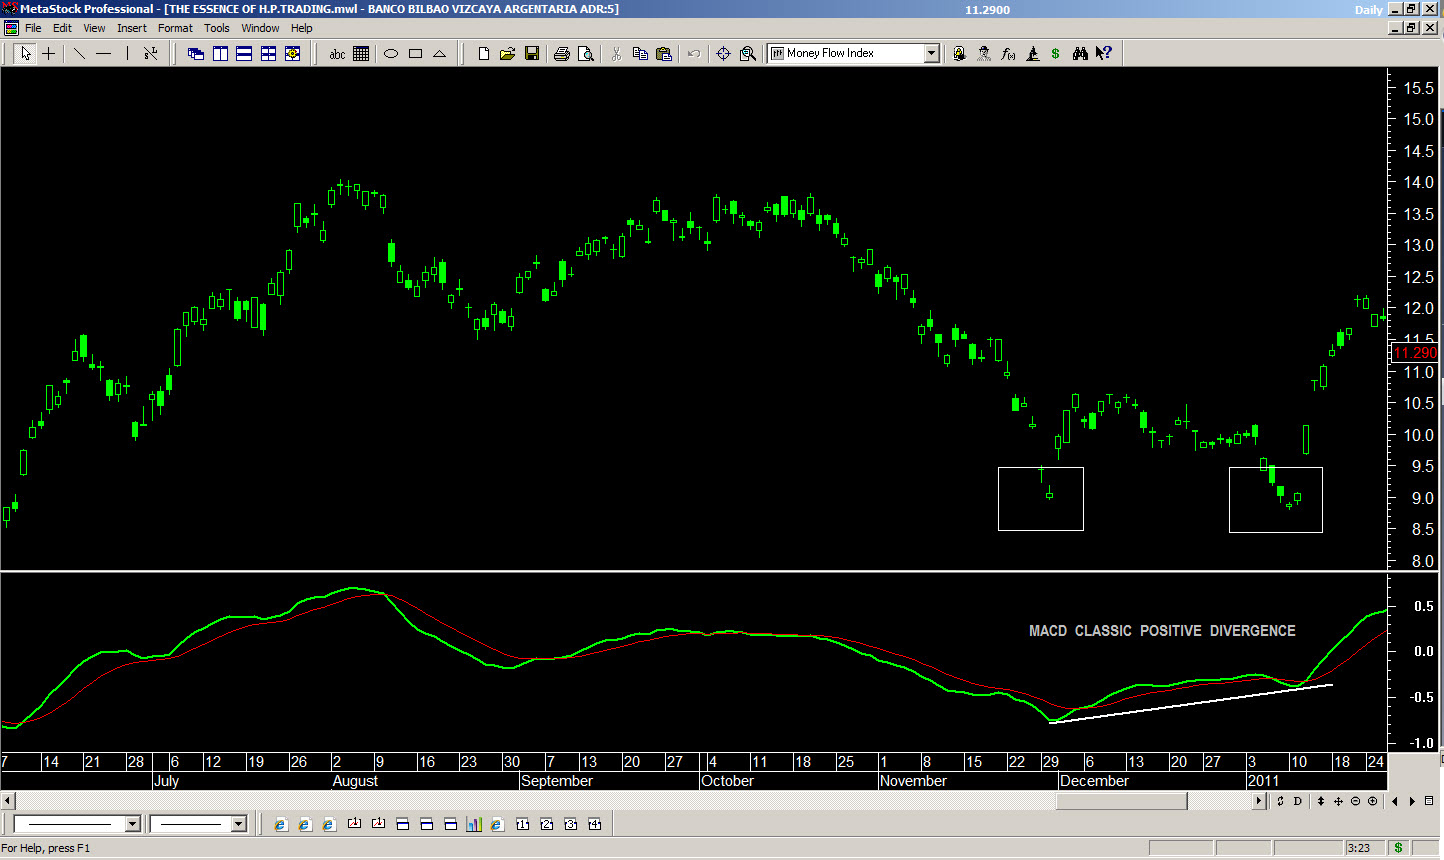Select the ellipse drawing tool
1444x860 pixels.
tap(391, 54)
